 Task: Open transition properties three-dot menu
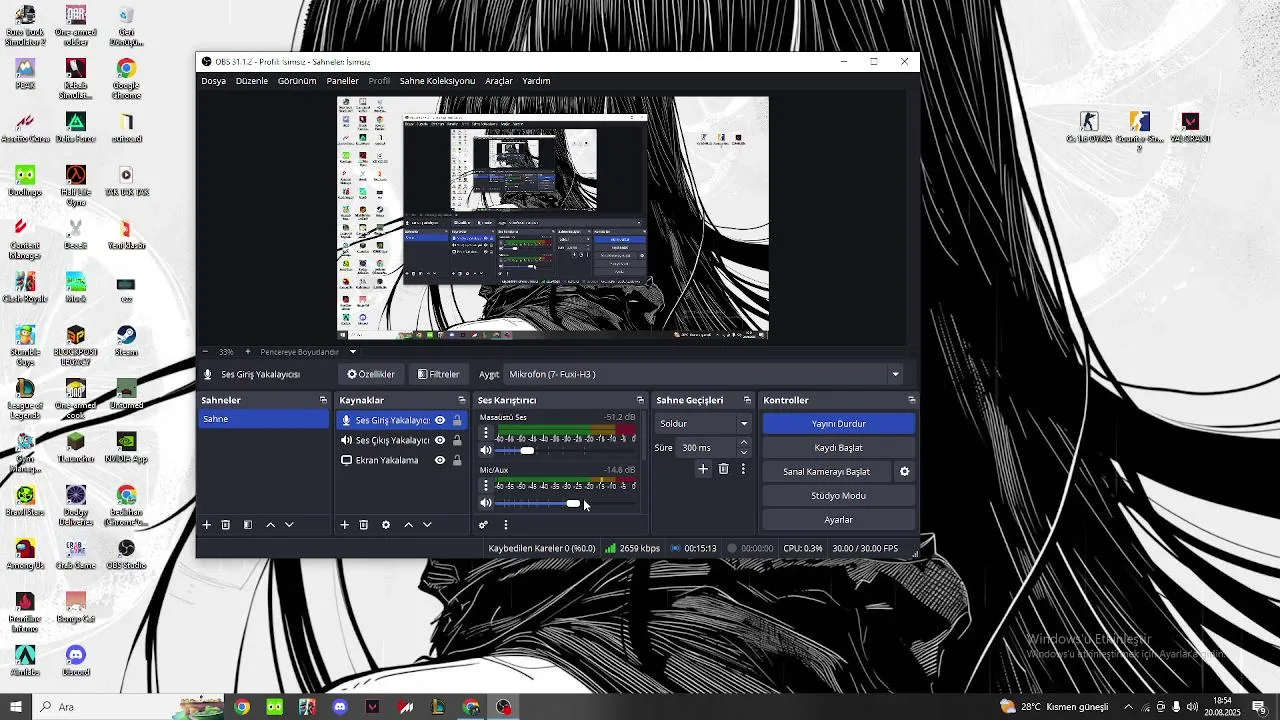click(x=743, y=469)
